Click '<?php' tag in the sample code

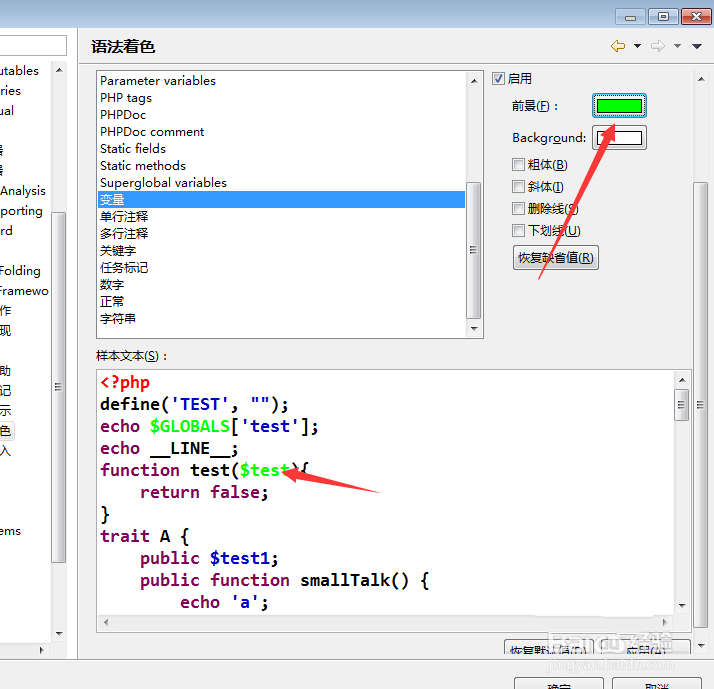[x=125, y=383]
